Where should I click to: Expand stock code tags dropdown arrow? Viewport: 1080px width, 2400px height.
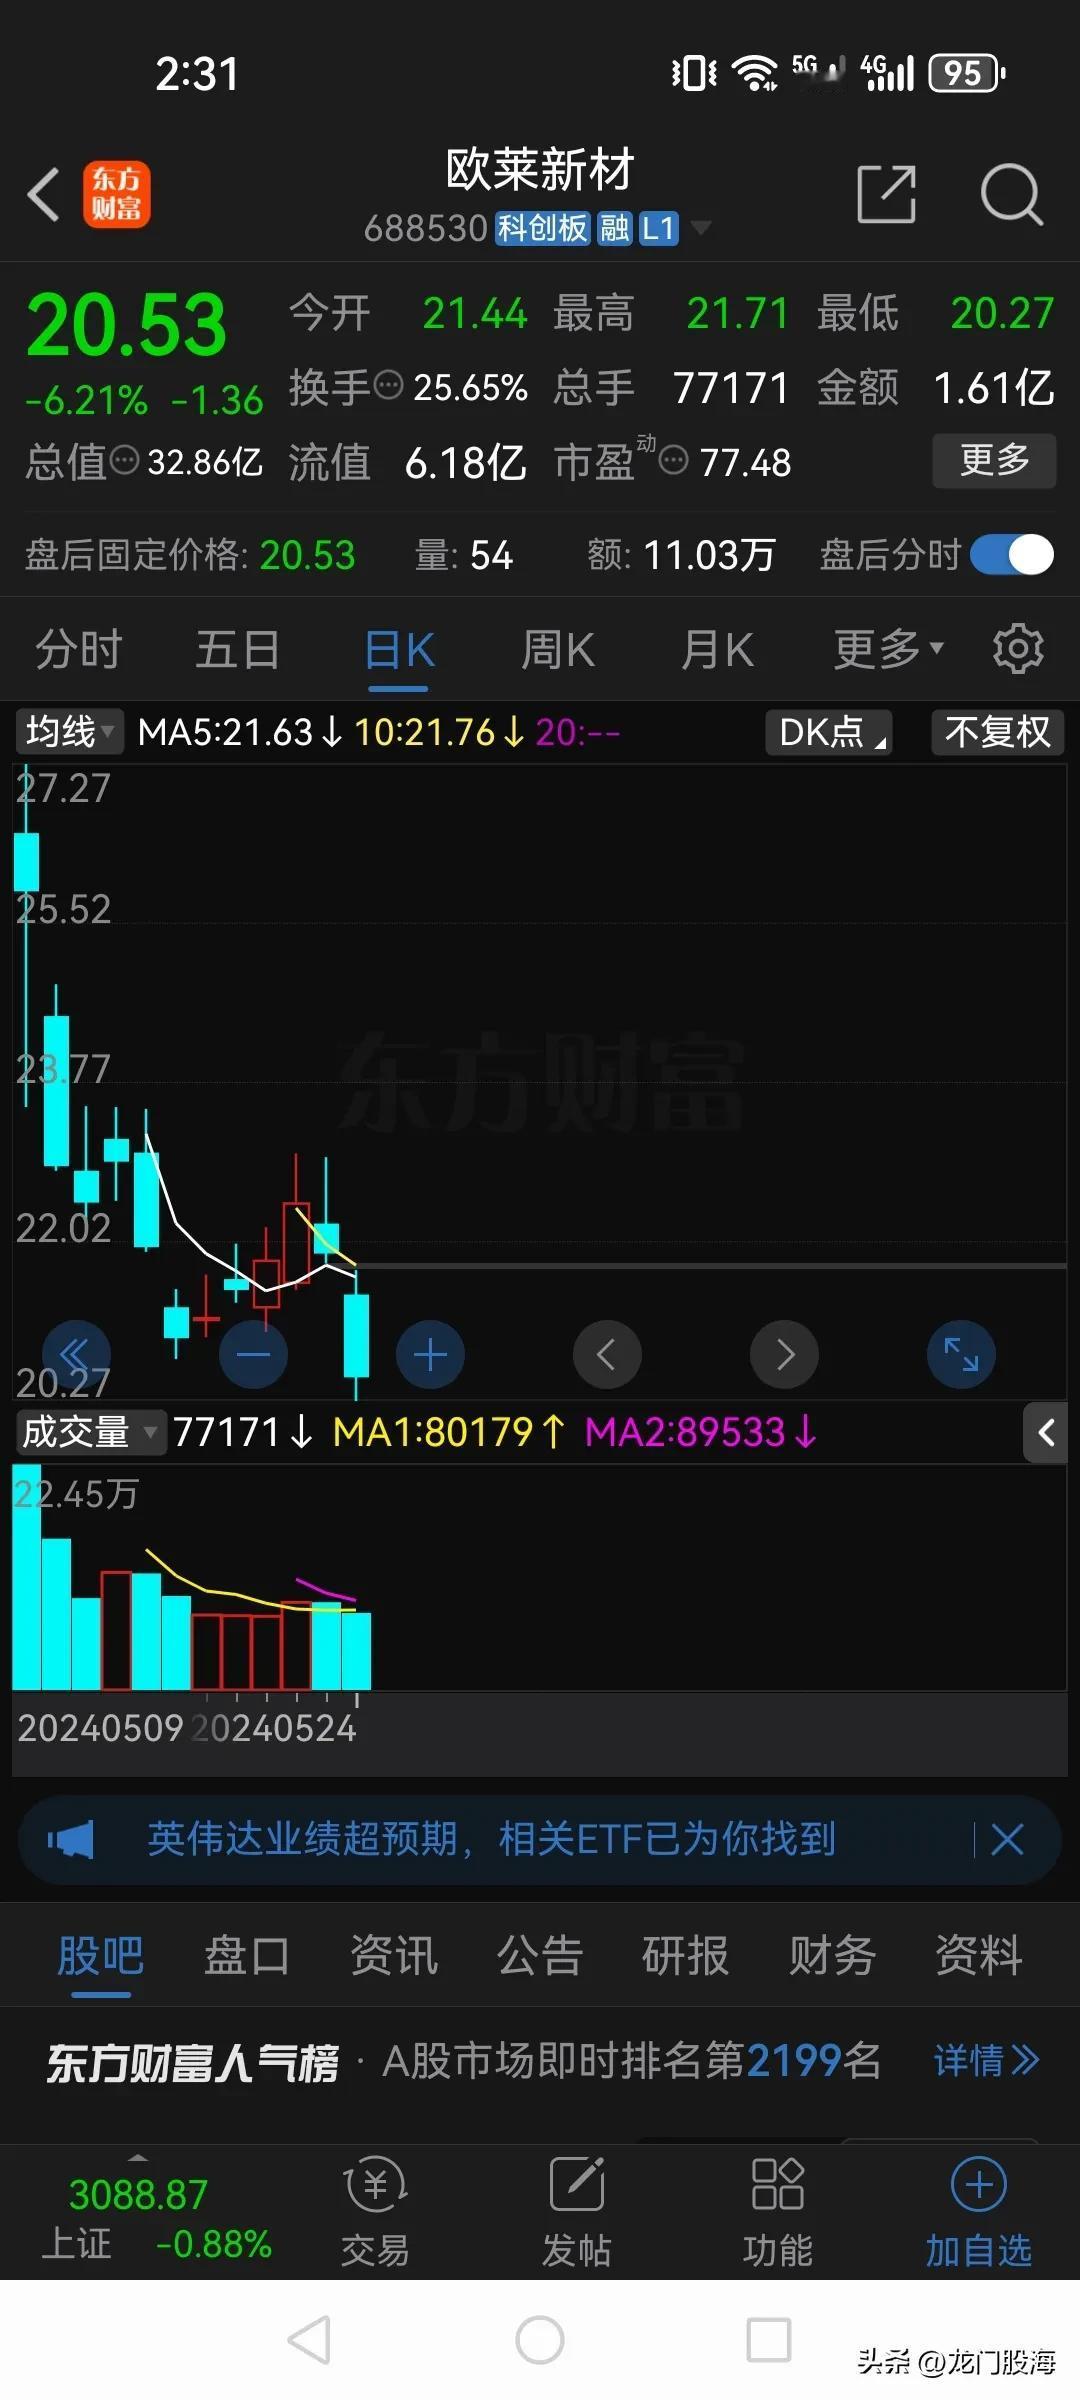702,228
